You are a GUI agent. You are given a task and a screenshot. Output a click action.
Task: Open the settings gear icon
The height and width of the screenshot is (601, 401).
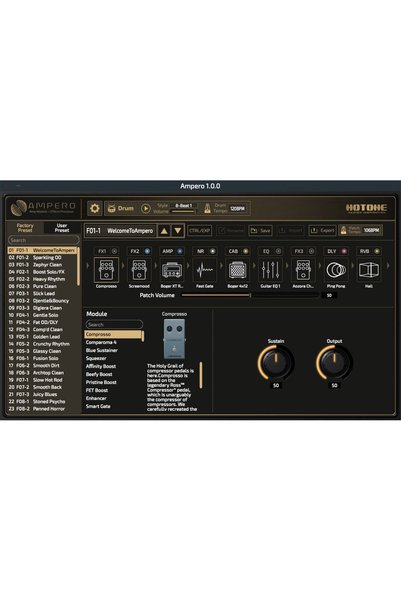pyautogui.click(x=94, y=209)
